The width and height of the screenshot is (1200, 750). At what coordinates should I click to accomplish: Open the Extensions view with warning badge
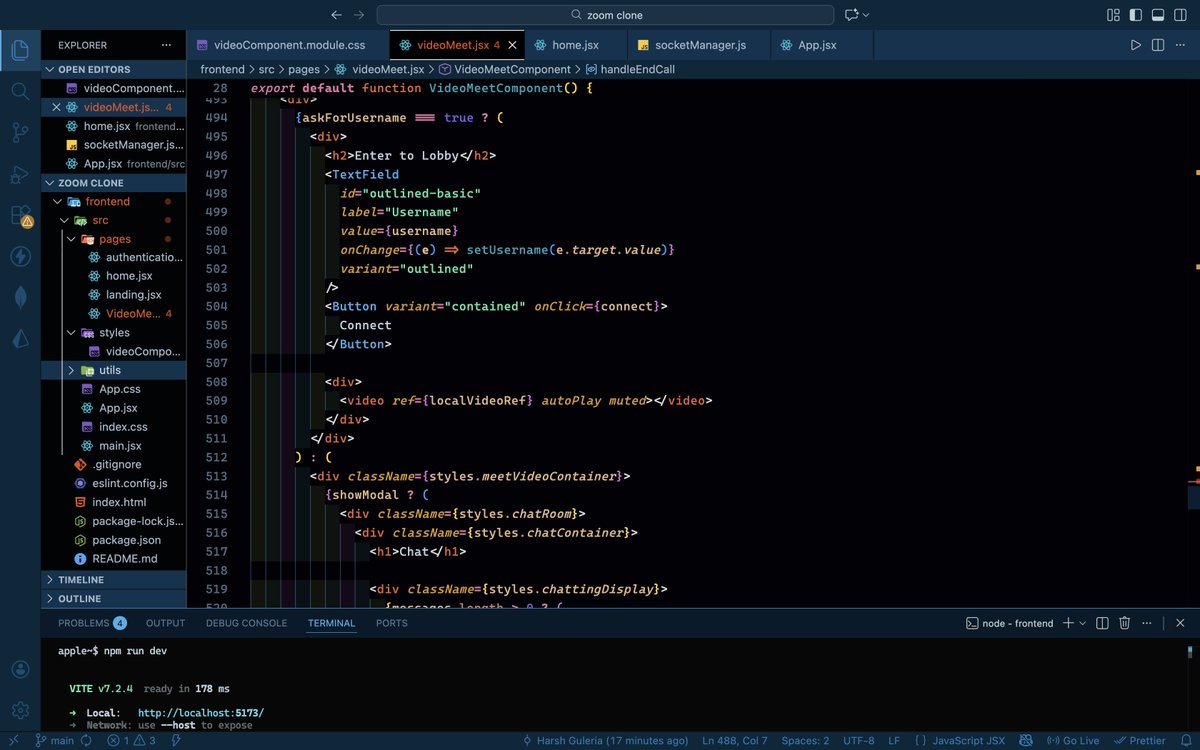(20, 215)
